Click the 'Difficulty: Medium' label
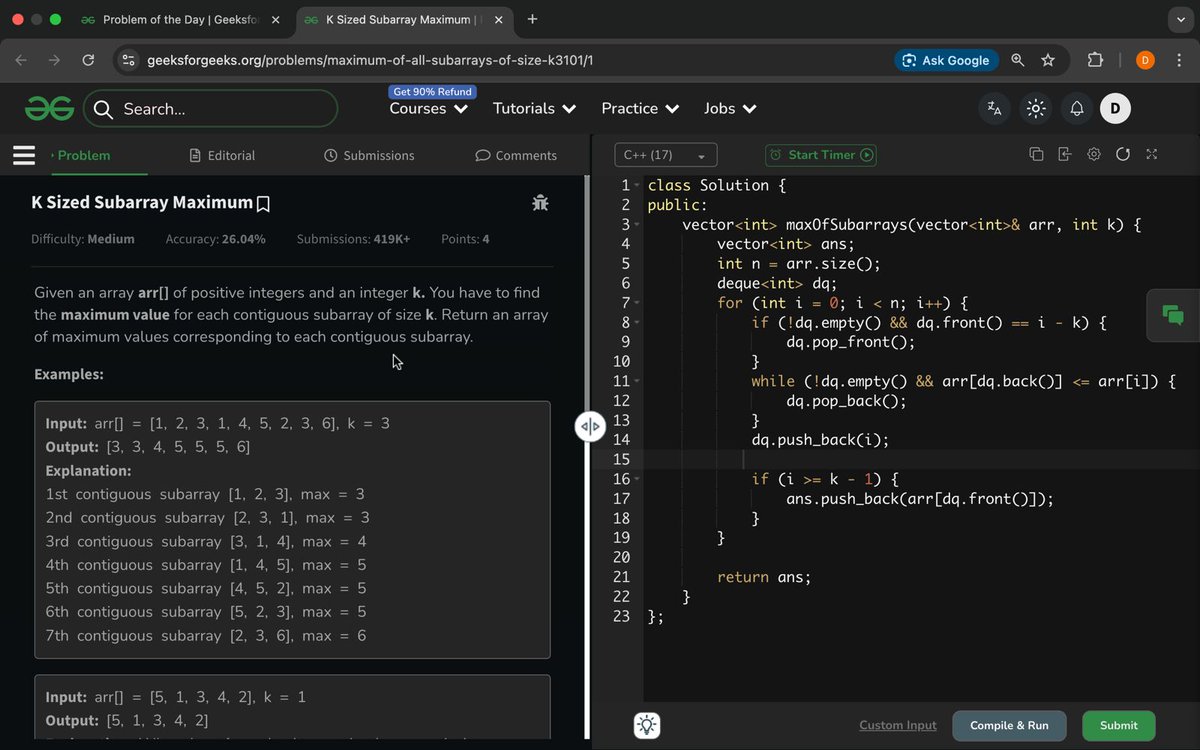 click(x=82, y=239)
